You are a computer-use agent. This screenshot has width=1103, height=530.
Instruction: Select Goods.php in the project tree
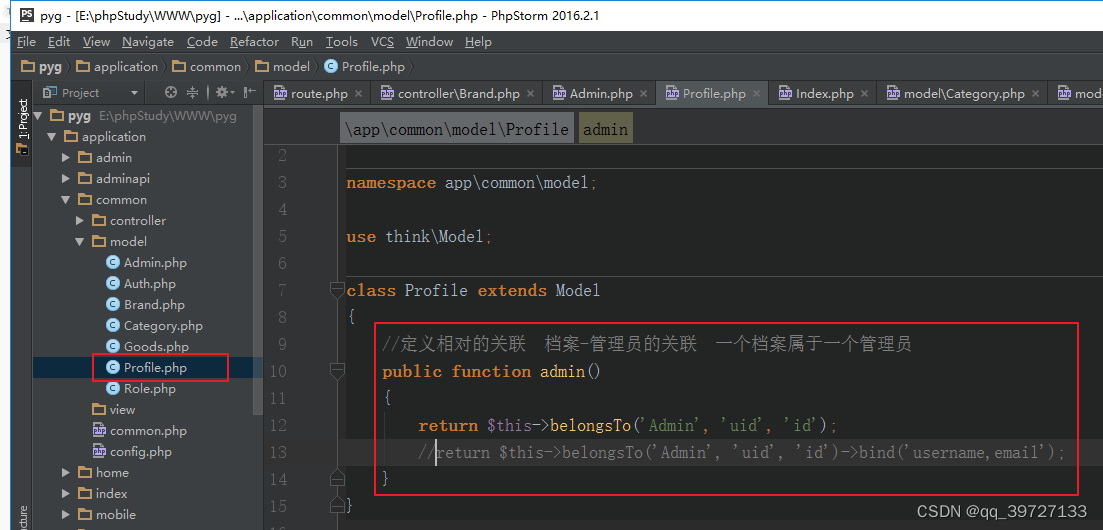[x=156, y=346]
